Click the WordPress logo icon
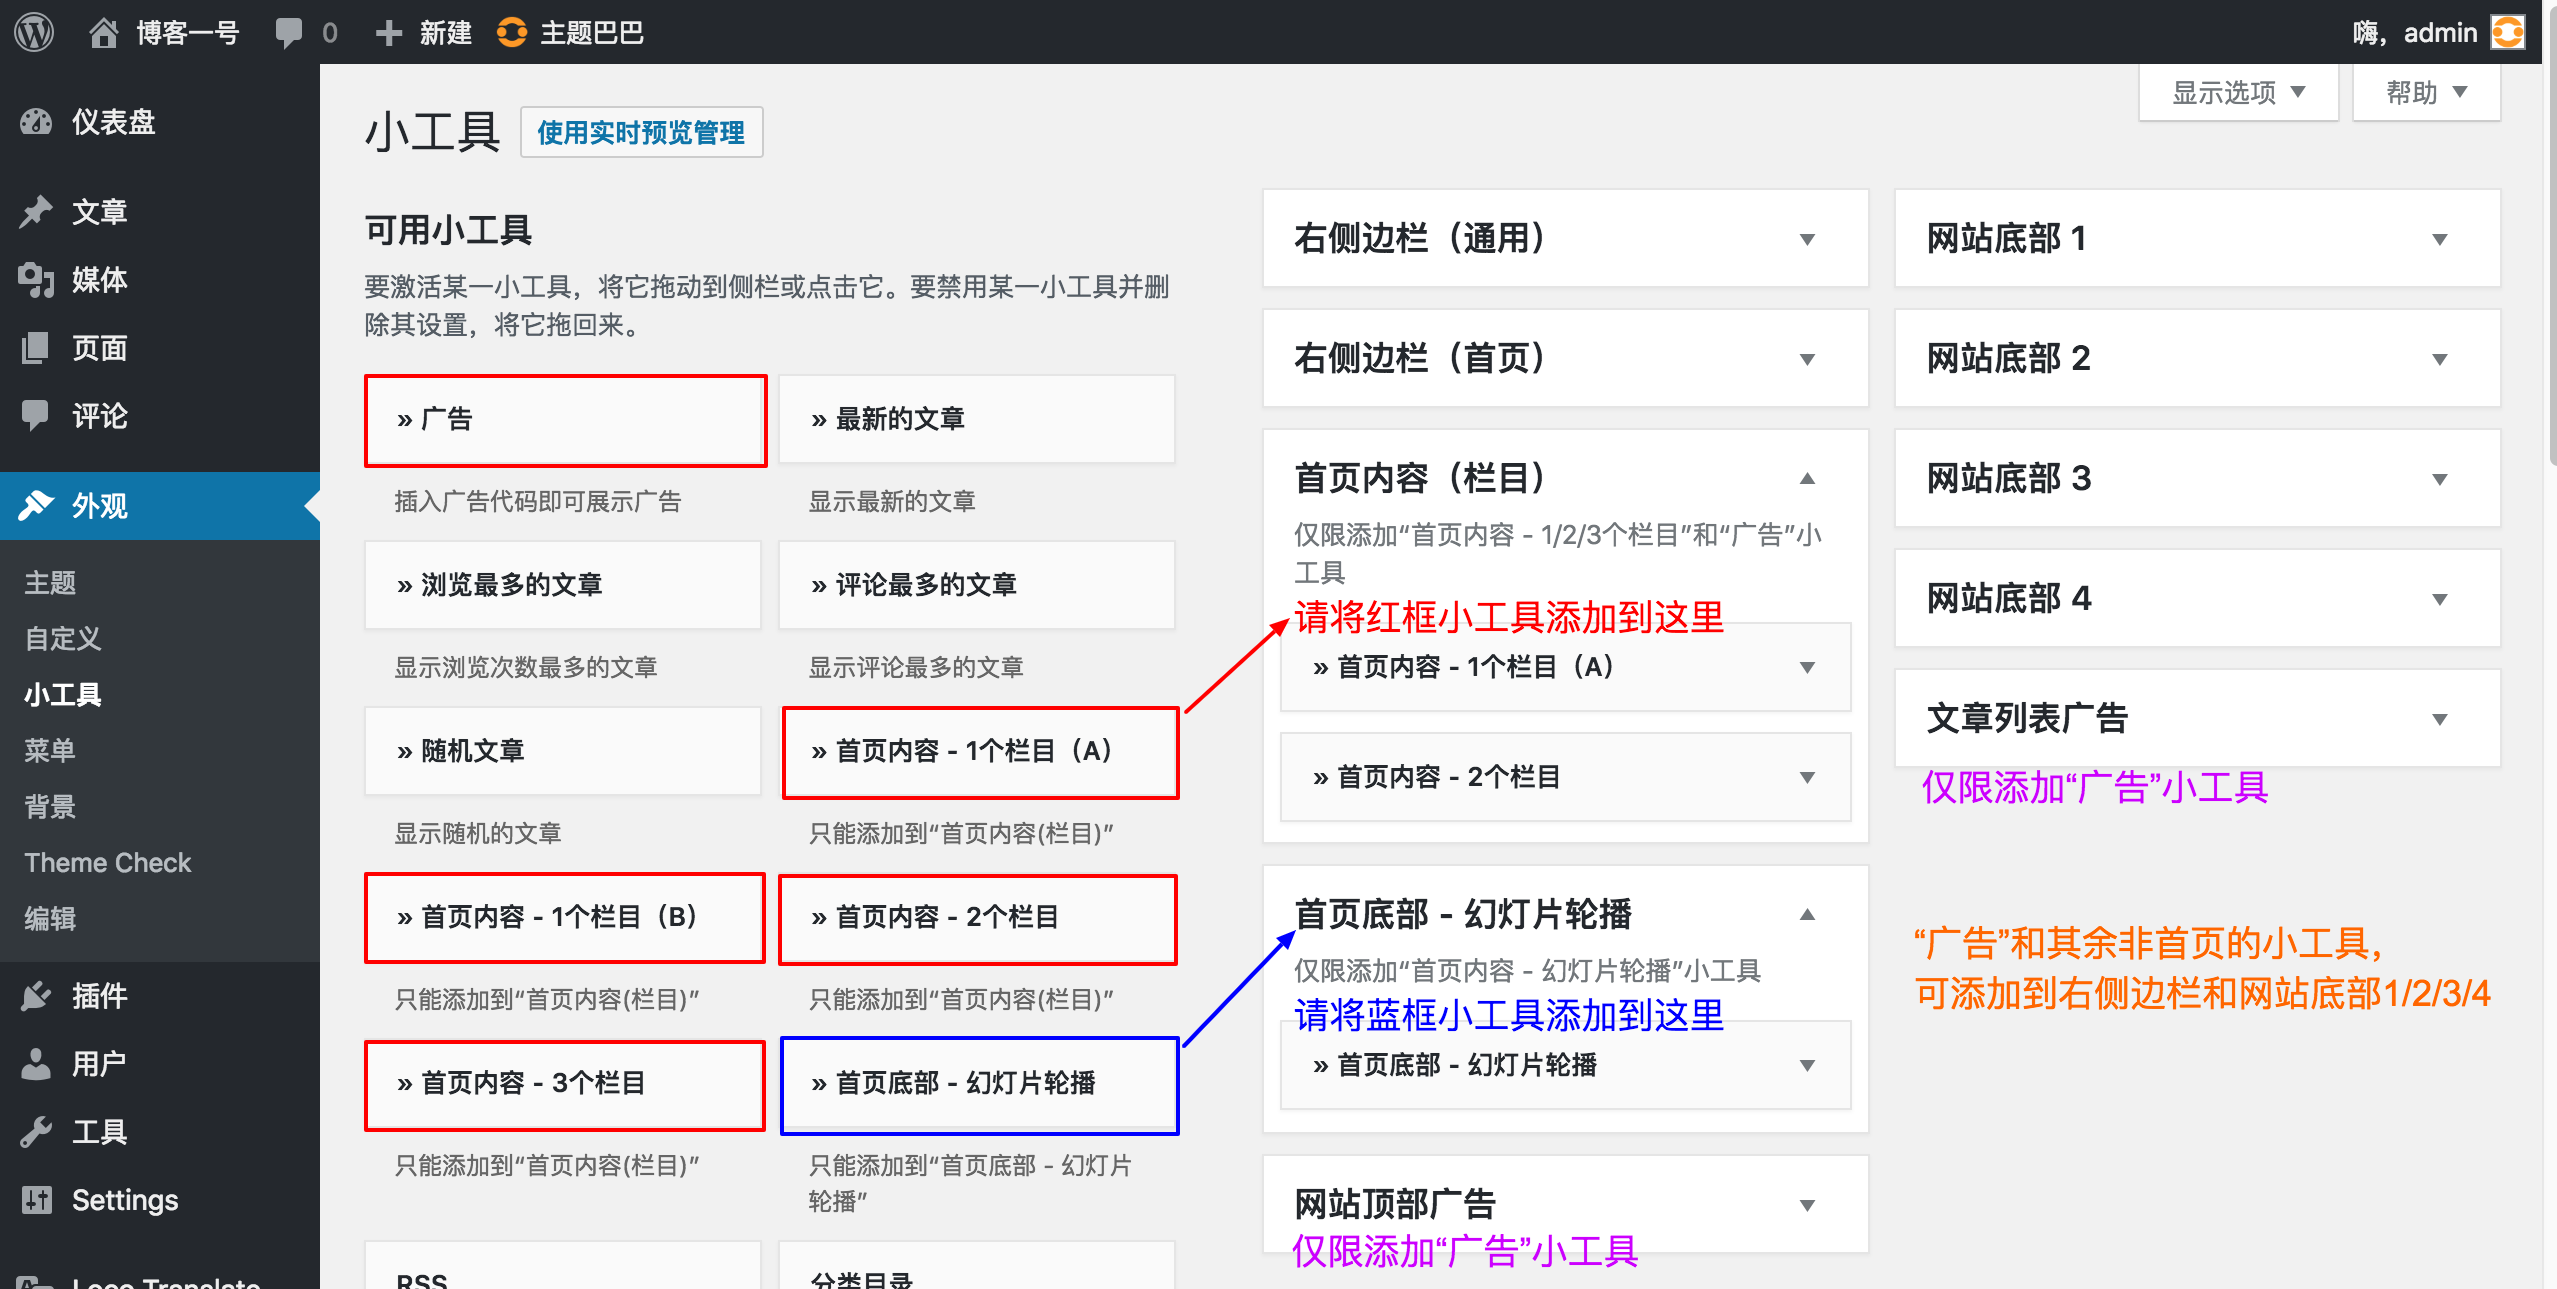2557x1289 pixels. [34, 32]
